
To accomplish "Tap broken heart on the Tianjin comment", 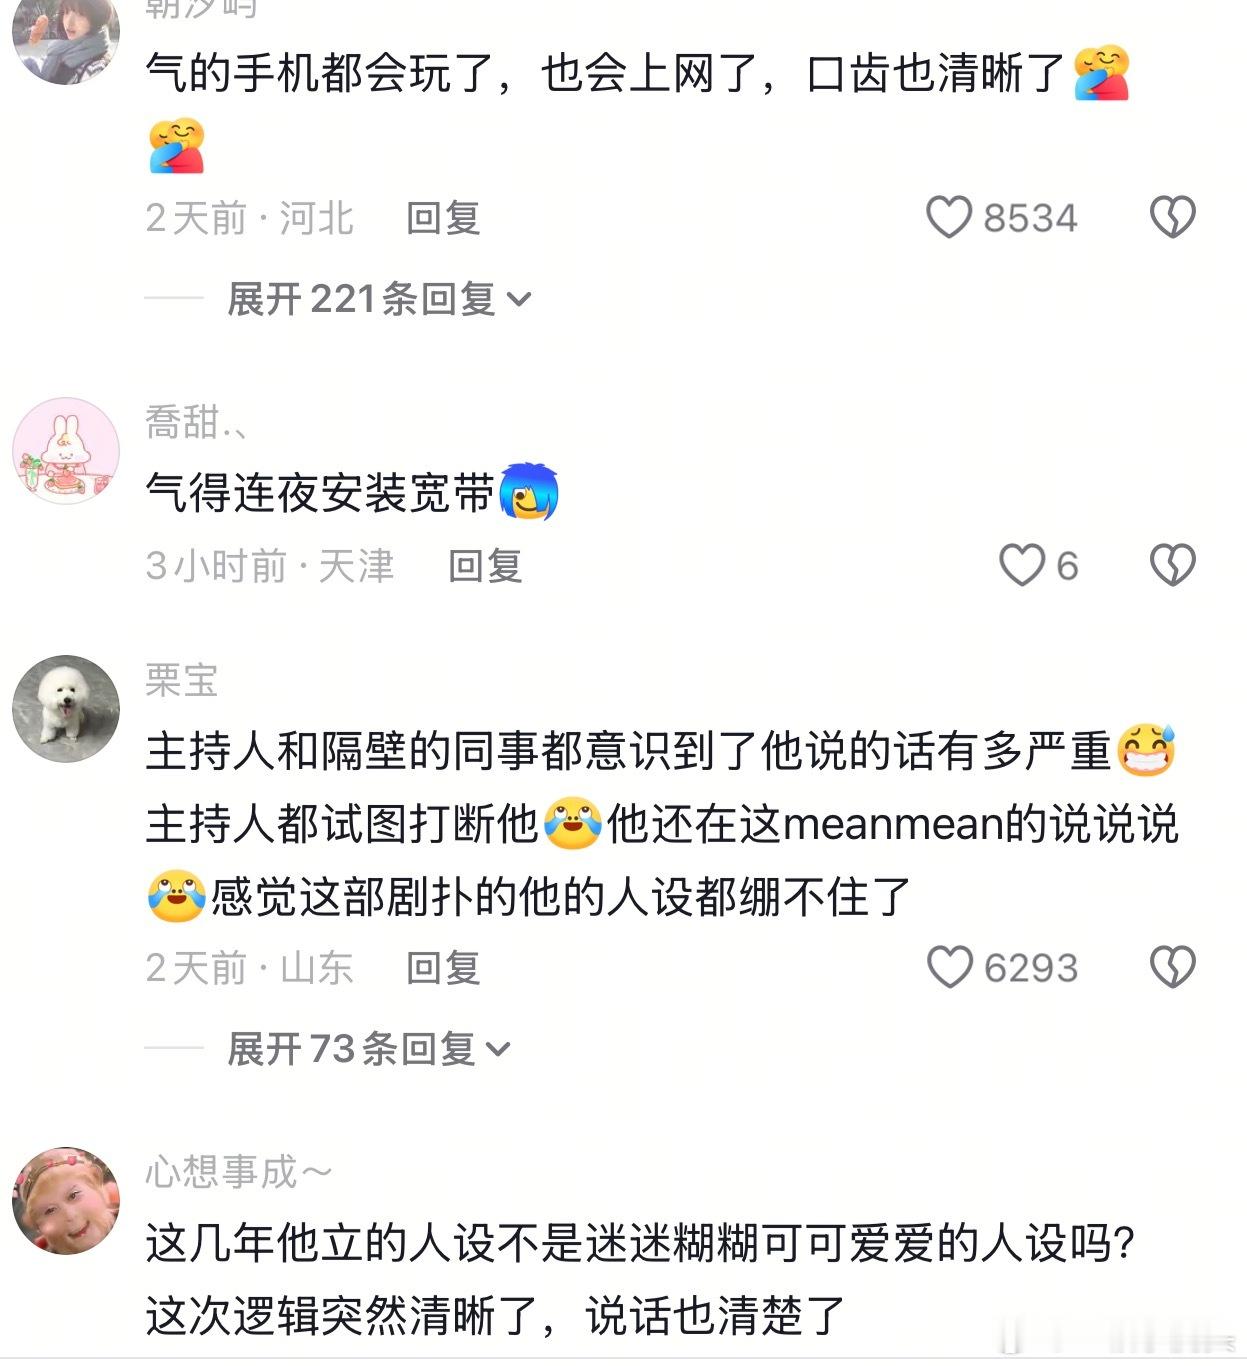I will (x=1172, y=565).
